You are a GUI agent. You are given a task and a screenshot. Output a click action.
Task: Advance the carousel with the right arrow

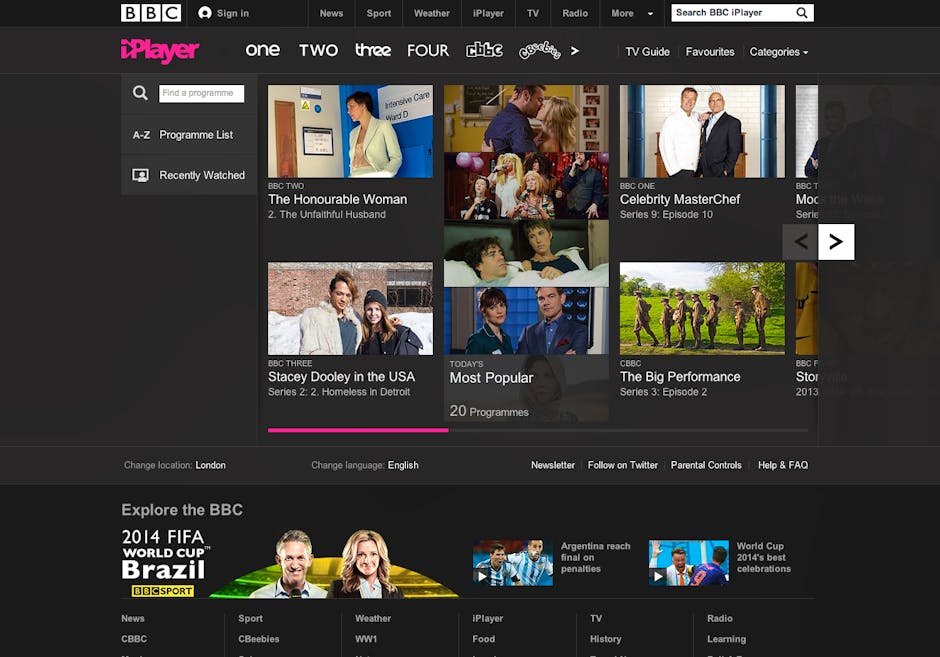[x=836, y=241]
